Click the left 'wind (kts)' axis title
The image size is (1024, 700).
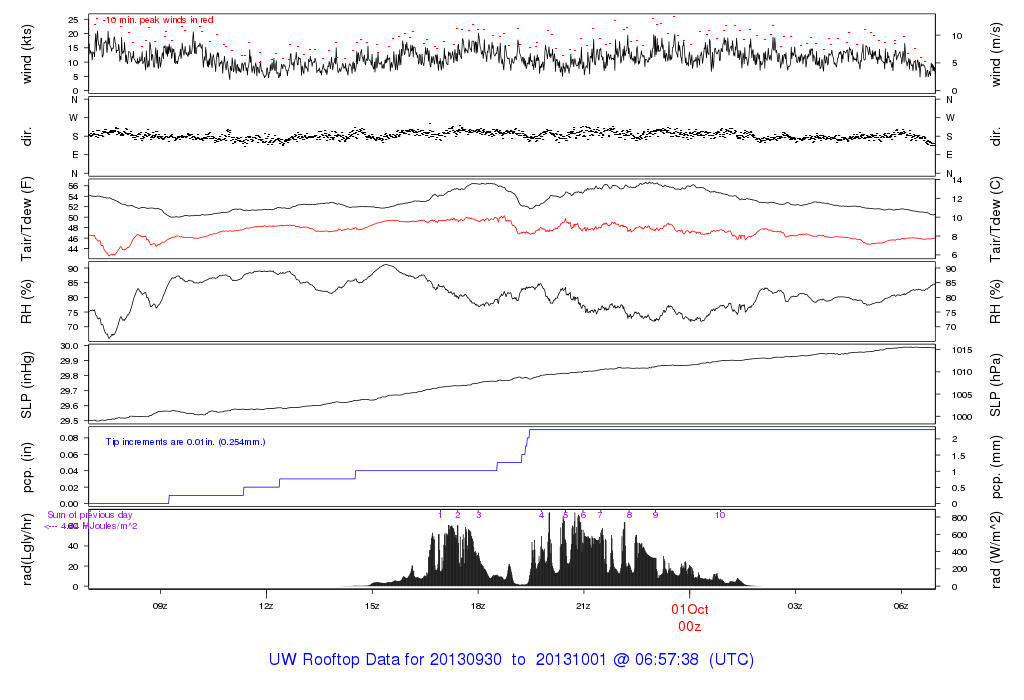[27, 55]
